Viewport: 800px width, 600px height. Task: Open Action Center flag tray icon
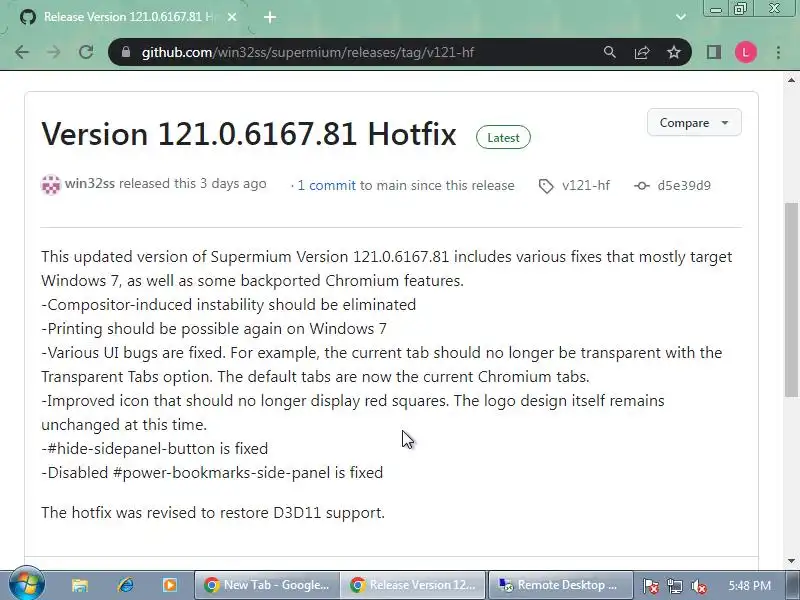(x=650, y=586)
